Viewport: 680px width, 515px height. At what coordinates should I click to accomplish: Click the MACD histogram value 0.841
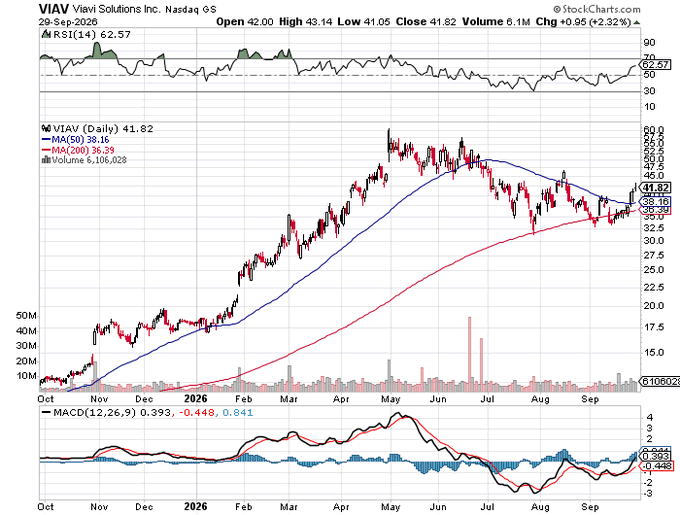(x=238, y=413)
